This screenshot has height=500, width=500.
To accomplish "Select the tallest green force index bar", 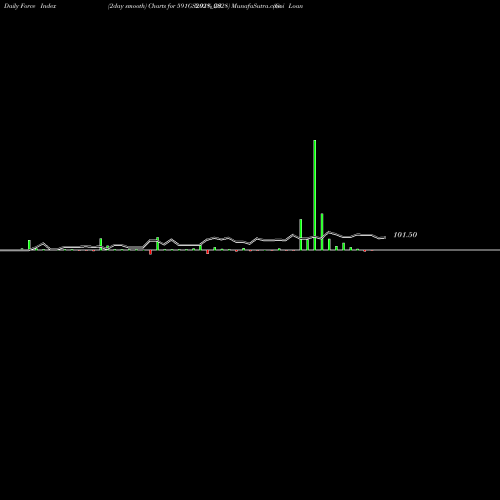I will pyautogui.click(x=315, y=195).
